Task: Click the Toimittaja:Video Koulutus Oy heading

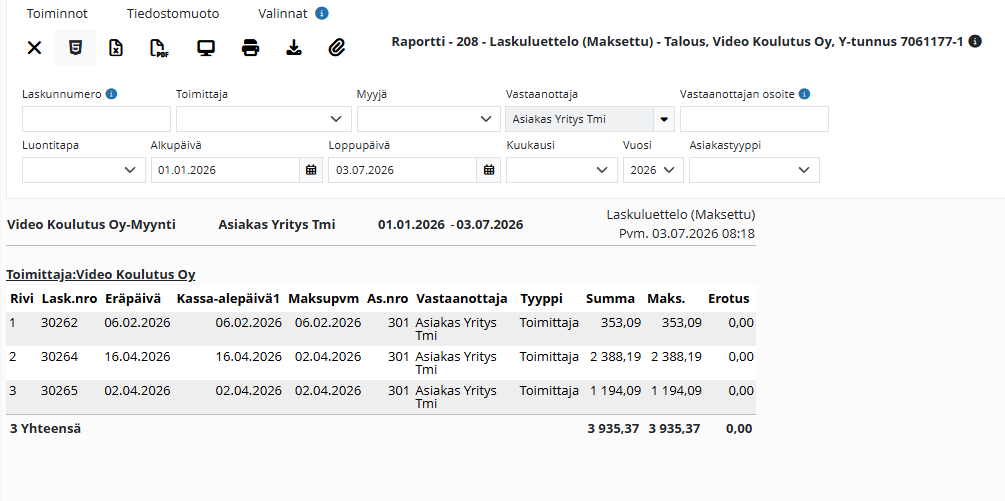Action: point(101,275)
